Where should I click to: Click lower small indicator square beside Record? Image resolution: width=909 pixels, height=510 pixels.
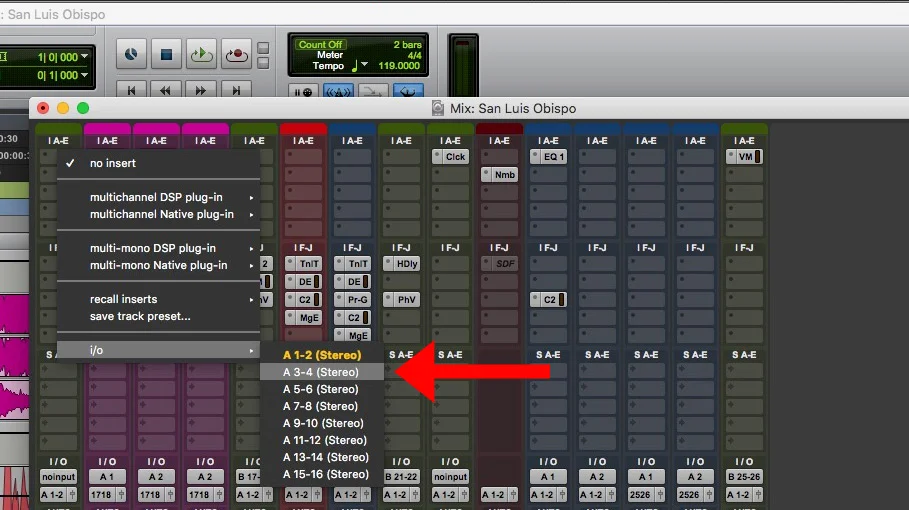tap(263, 63)
